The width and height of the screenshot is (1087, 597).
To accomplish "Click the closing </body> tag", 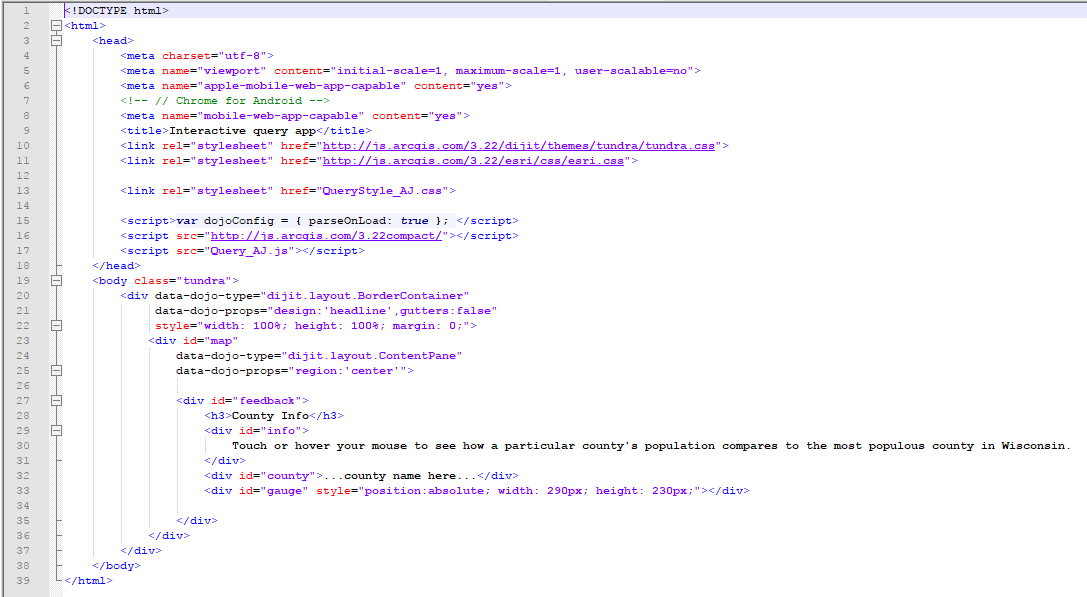I will tap(116, 566).
